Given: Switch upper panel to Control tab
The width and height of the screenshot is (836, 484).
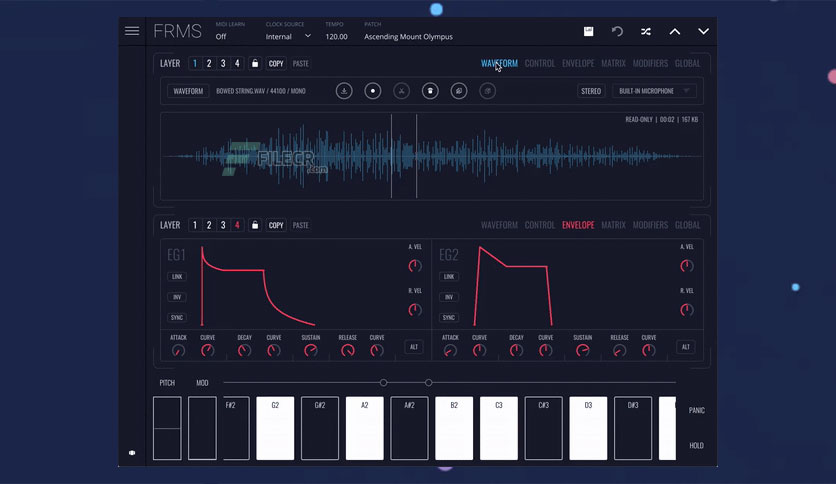Looking at the screenshot, I should tap(540, 63).
